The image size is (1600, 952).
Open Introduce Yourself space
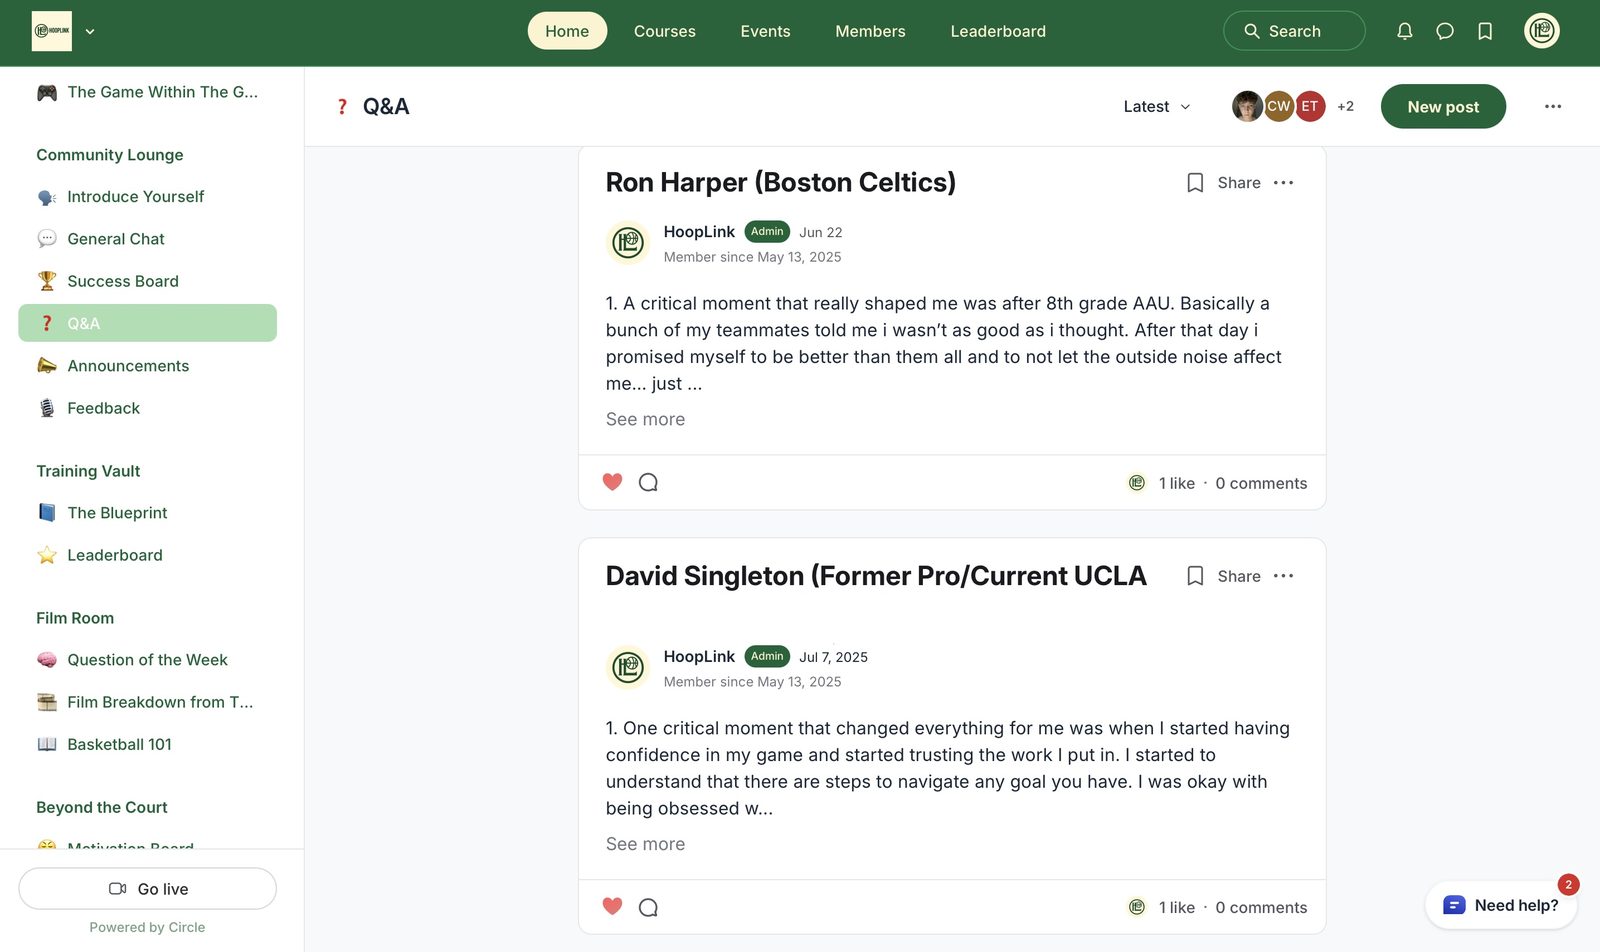pyautogui.click(x=148, y=197)
